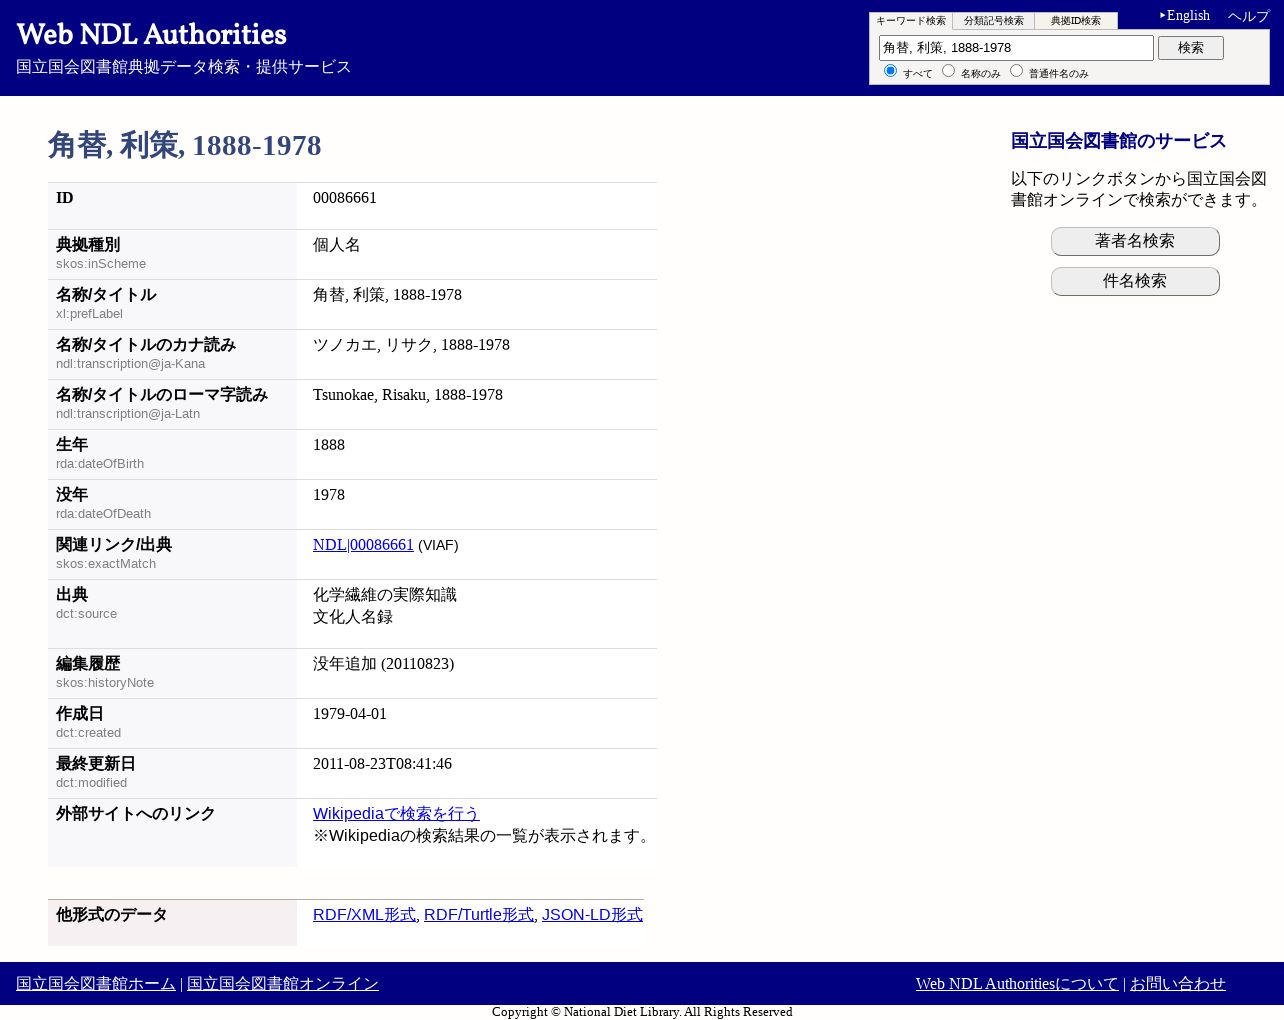Screen dimensions: 1284x1020
Task: Click the copyright notice text
Action: pyautogui.click(x=642, y=1012)
